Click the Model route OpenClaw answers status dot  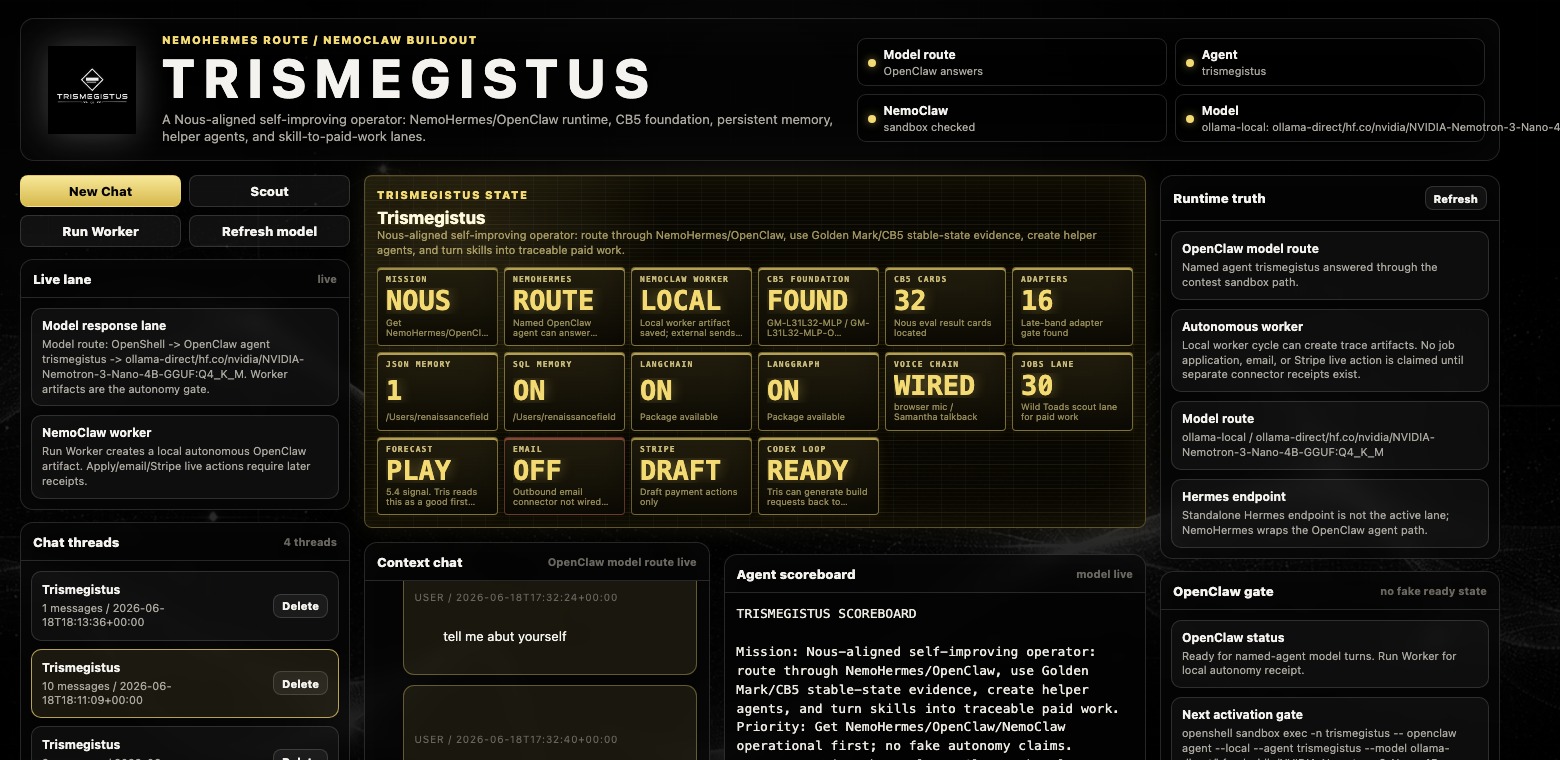pyautogui.click(x=872, y=63)
